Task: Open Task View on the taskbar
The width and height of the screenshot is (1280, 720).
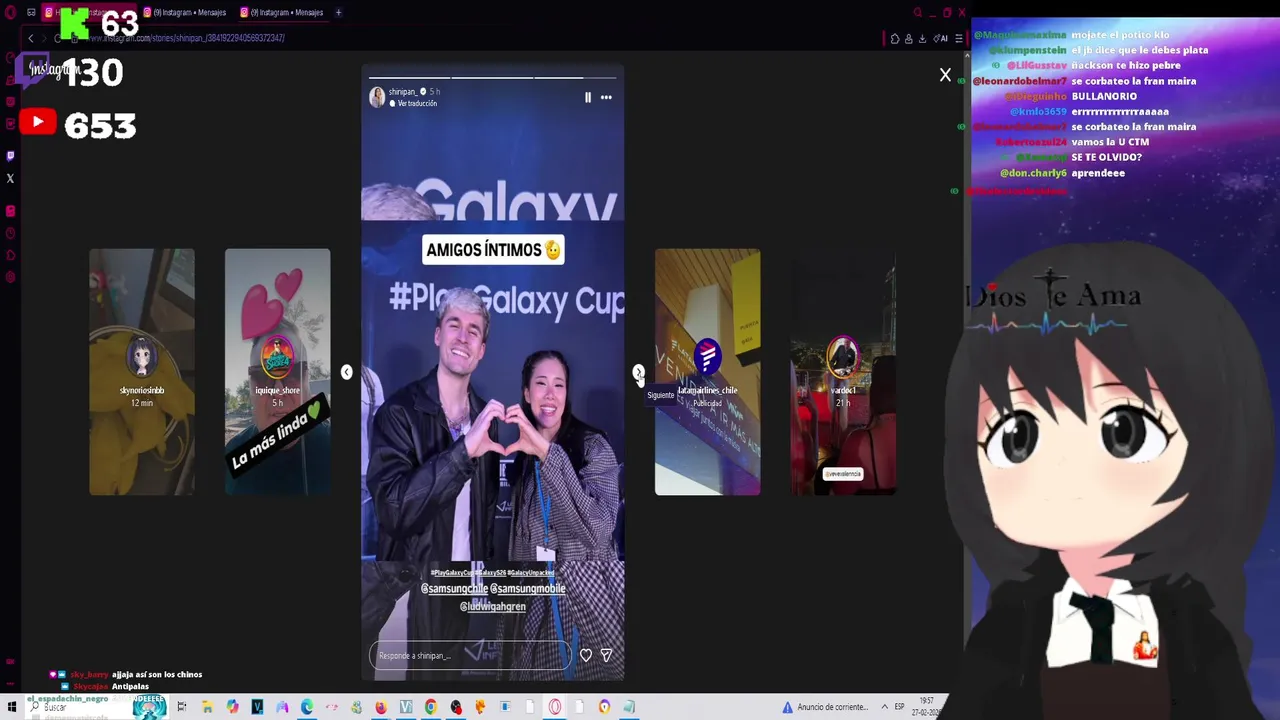Action: click(x=182, y=707)
